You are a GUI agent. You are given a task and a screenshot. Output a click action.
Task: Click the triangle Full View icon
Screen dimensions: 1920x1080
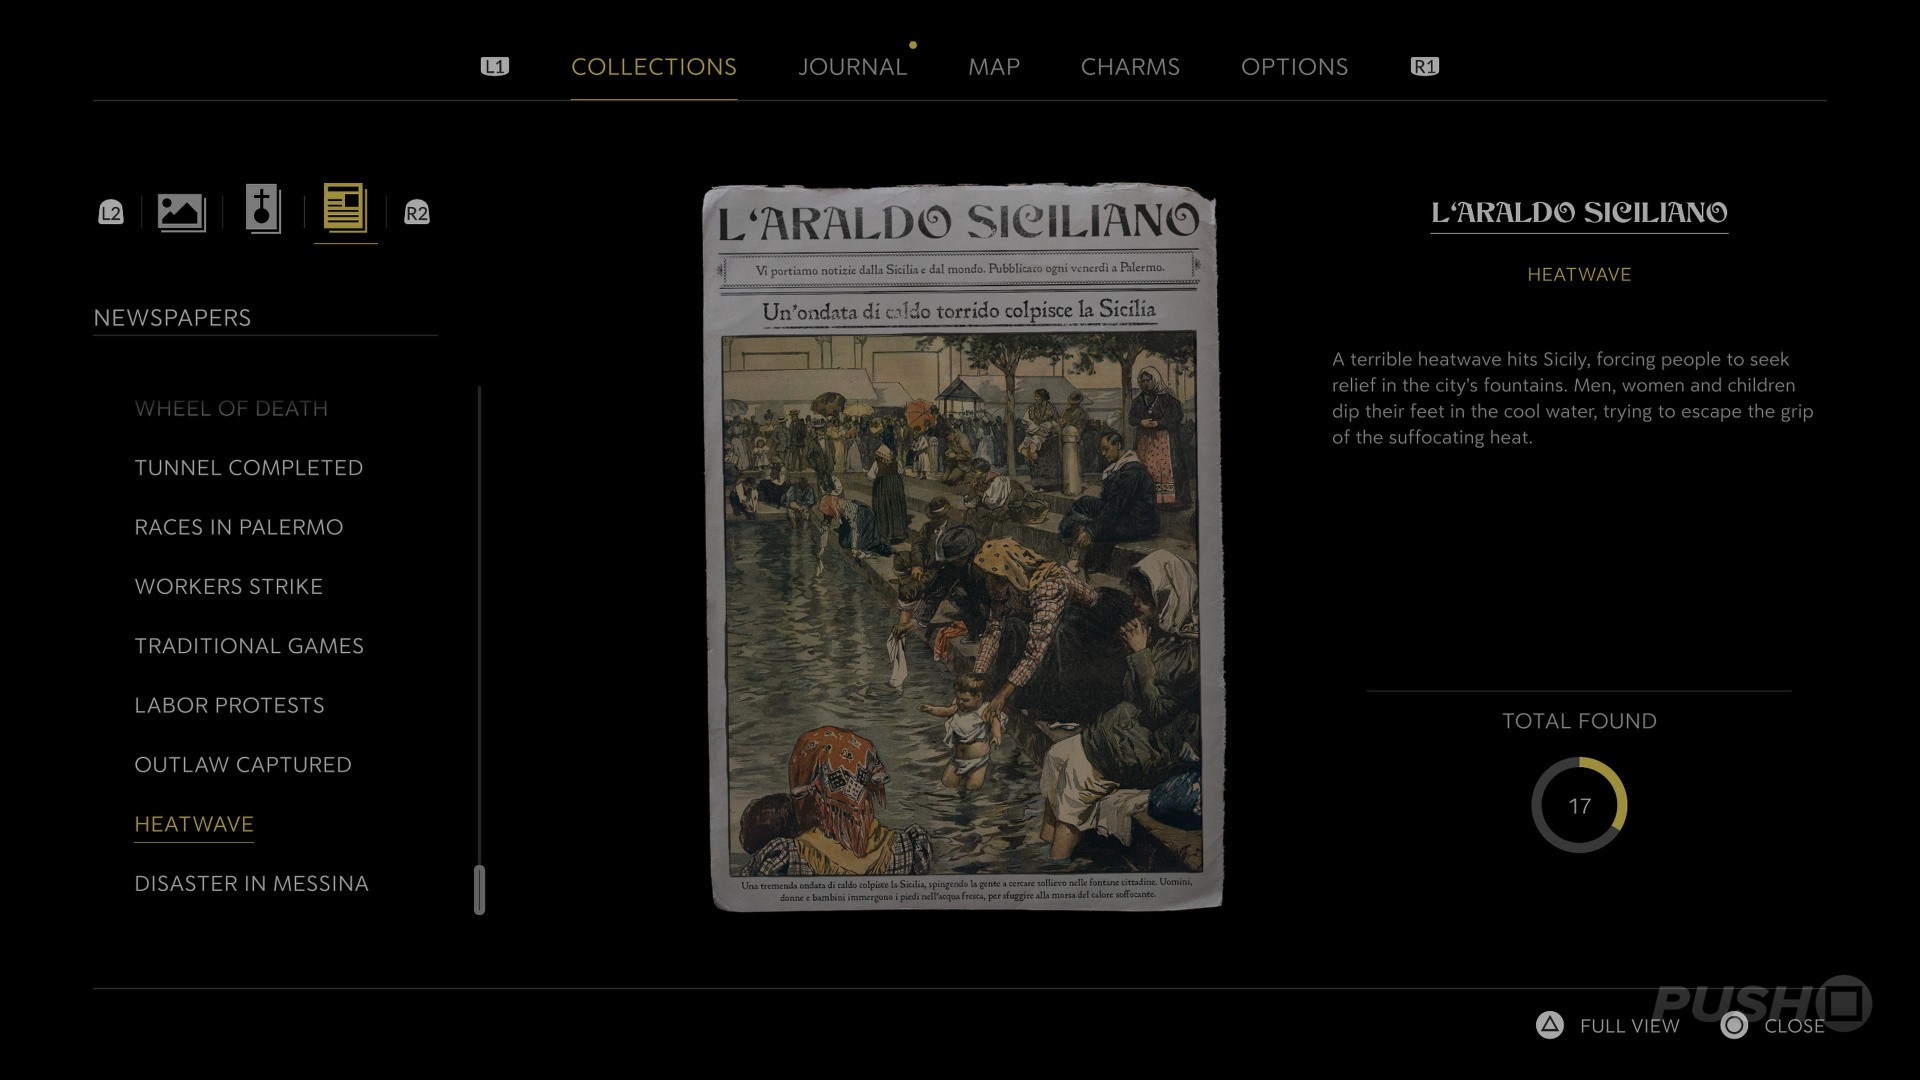click(x=1549, y=1025)
